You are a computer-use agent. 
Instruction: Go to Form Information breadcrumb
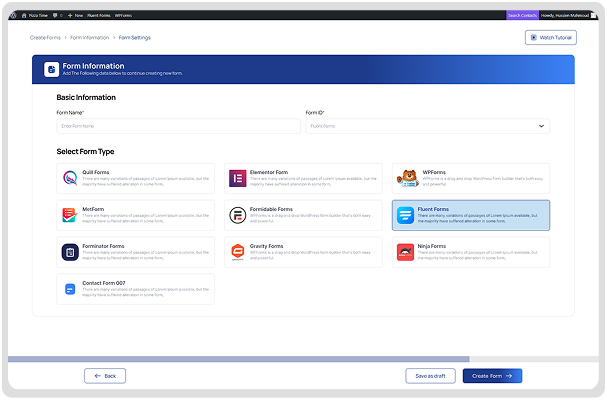tap(89, 38)
